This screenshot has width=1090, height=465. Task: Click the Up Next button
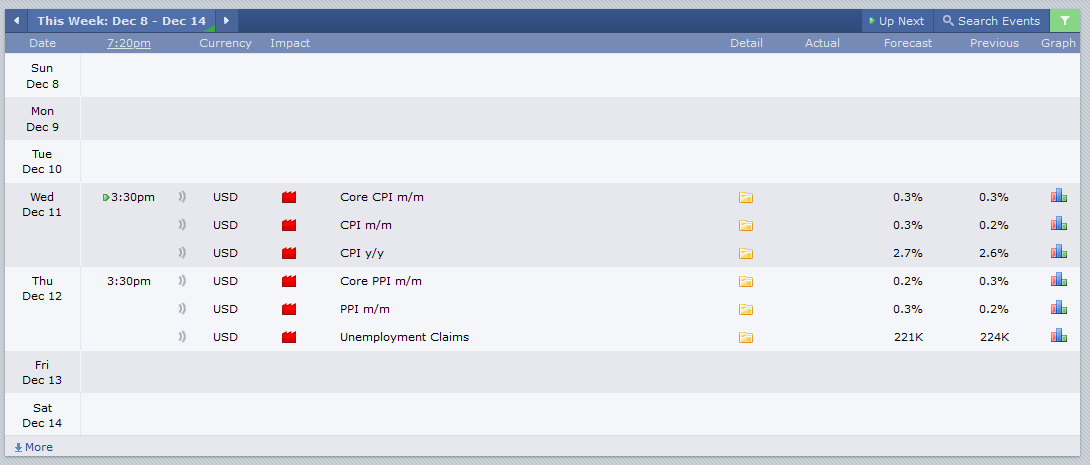897,21
